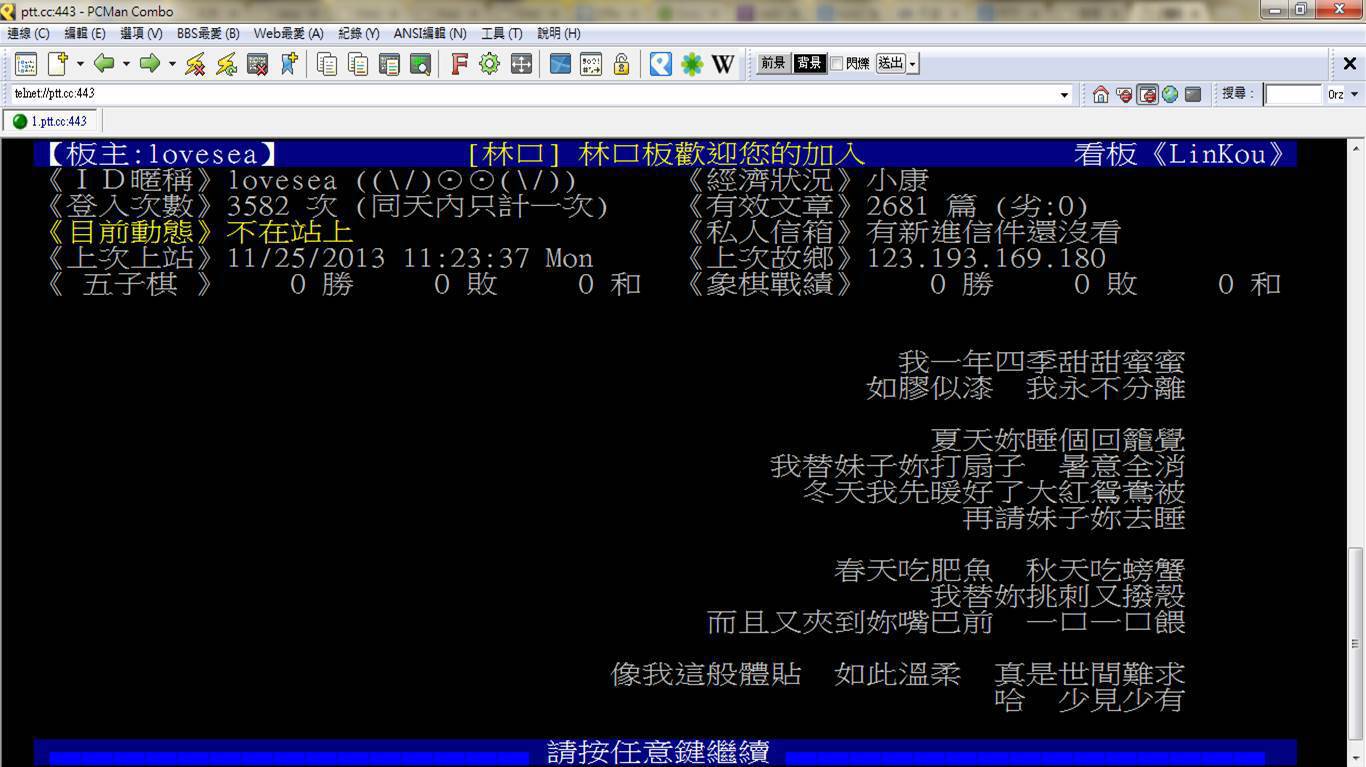
Task: Click the 有新進信件還沒看 mailbox text
Action: tap(994, 232)
